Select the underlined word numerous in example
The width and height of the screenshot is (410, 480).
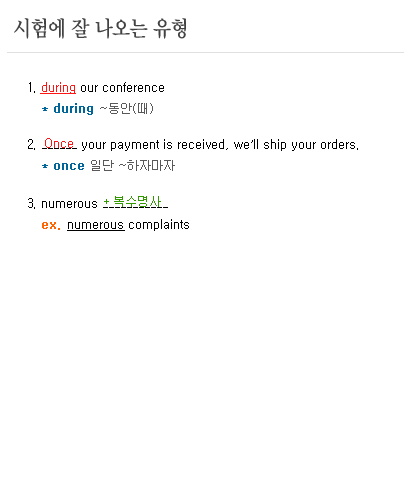coord(96,225)
